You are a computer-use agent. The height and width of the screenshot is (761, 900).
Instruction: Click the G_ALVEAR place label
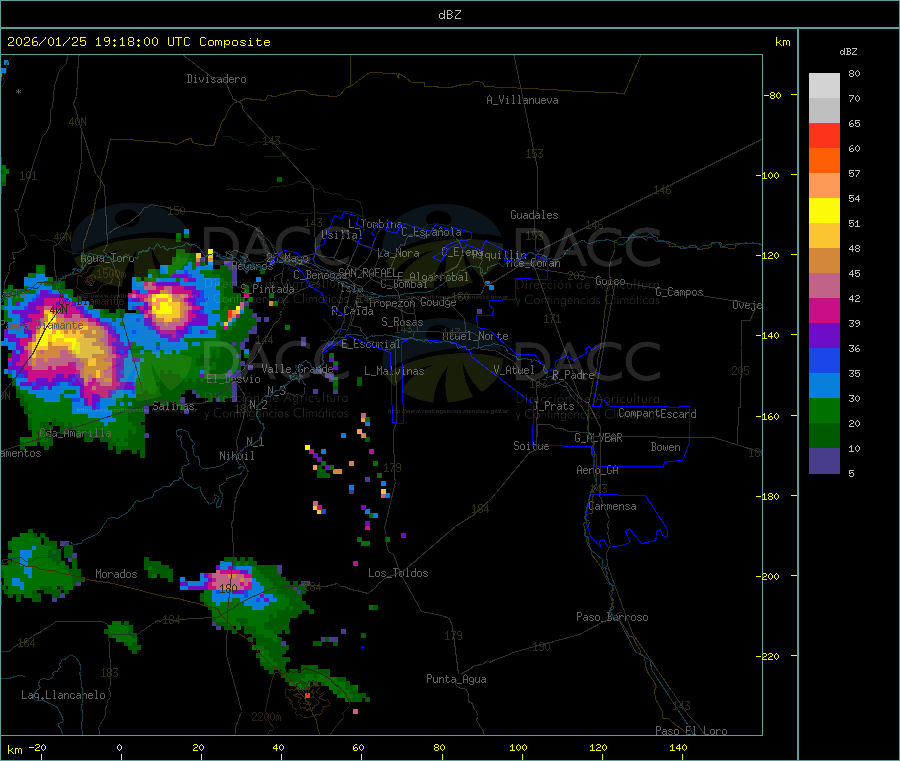598,438
